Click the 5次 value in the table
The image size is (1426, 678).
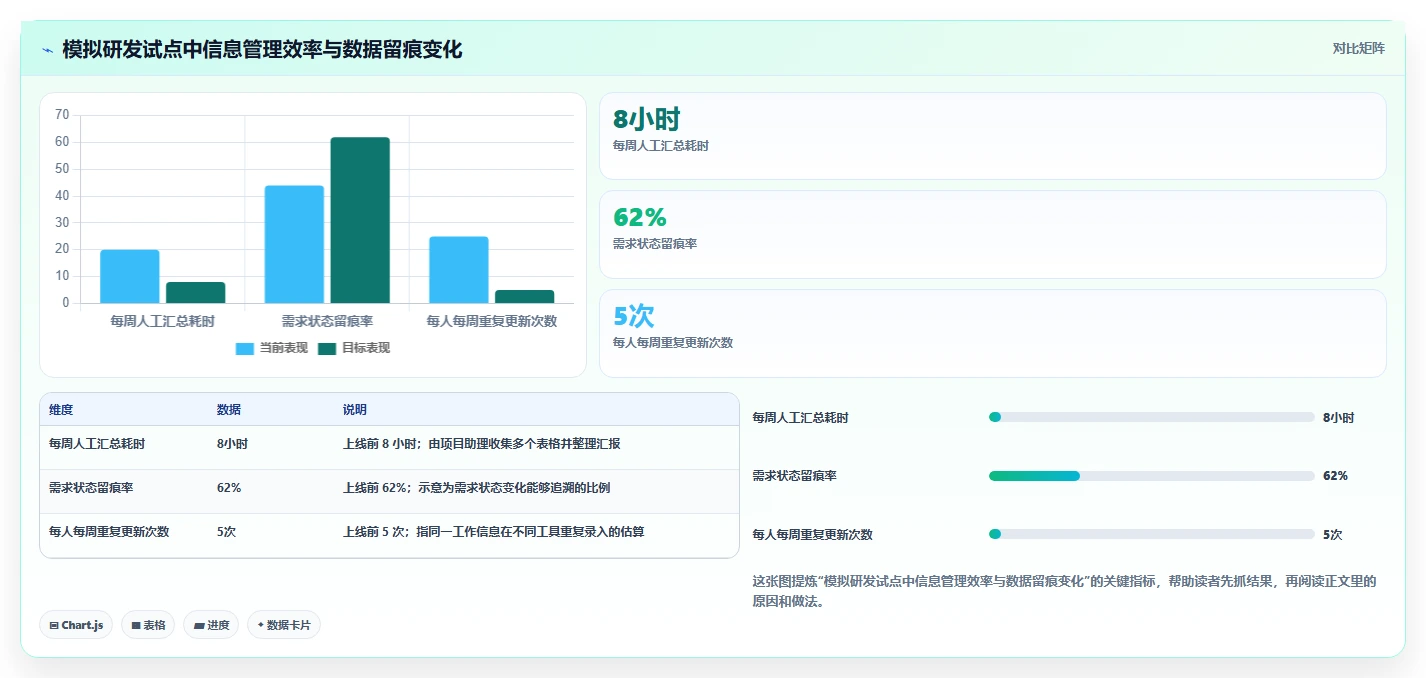click(226, 532)
